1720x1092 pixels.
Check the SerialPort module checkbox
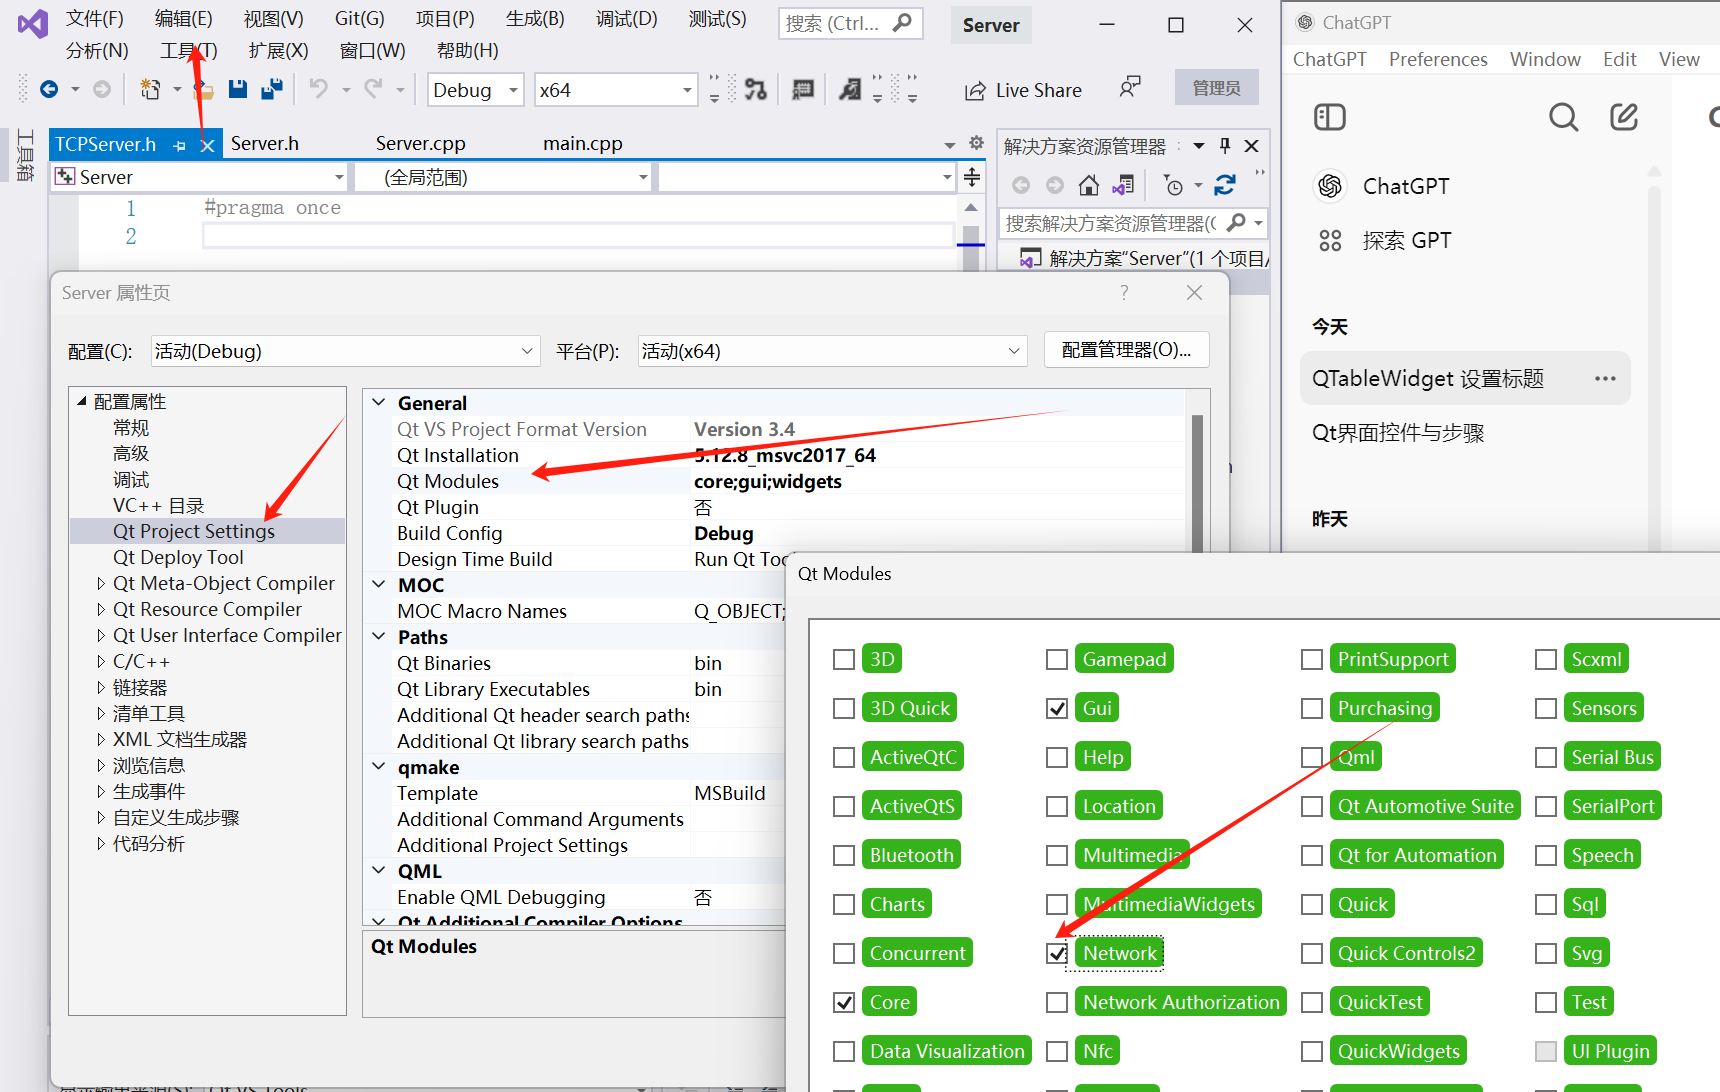[x=1546, y=807]
